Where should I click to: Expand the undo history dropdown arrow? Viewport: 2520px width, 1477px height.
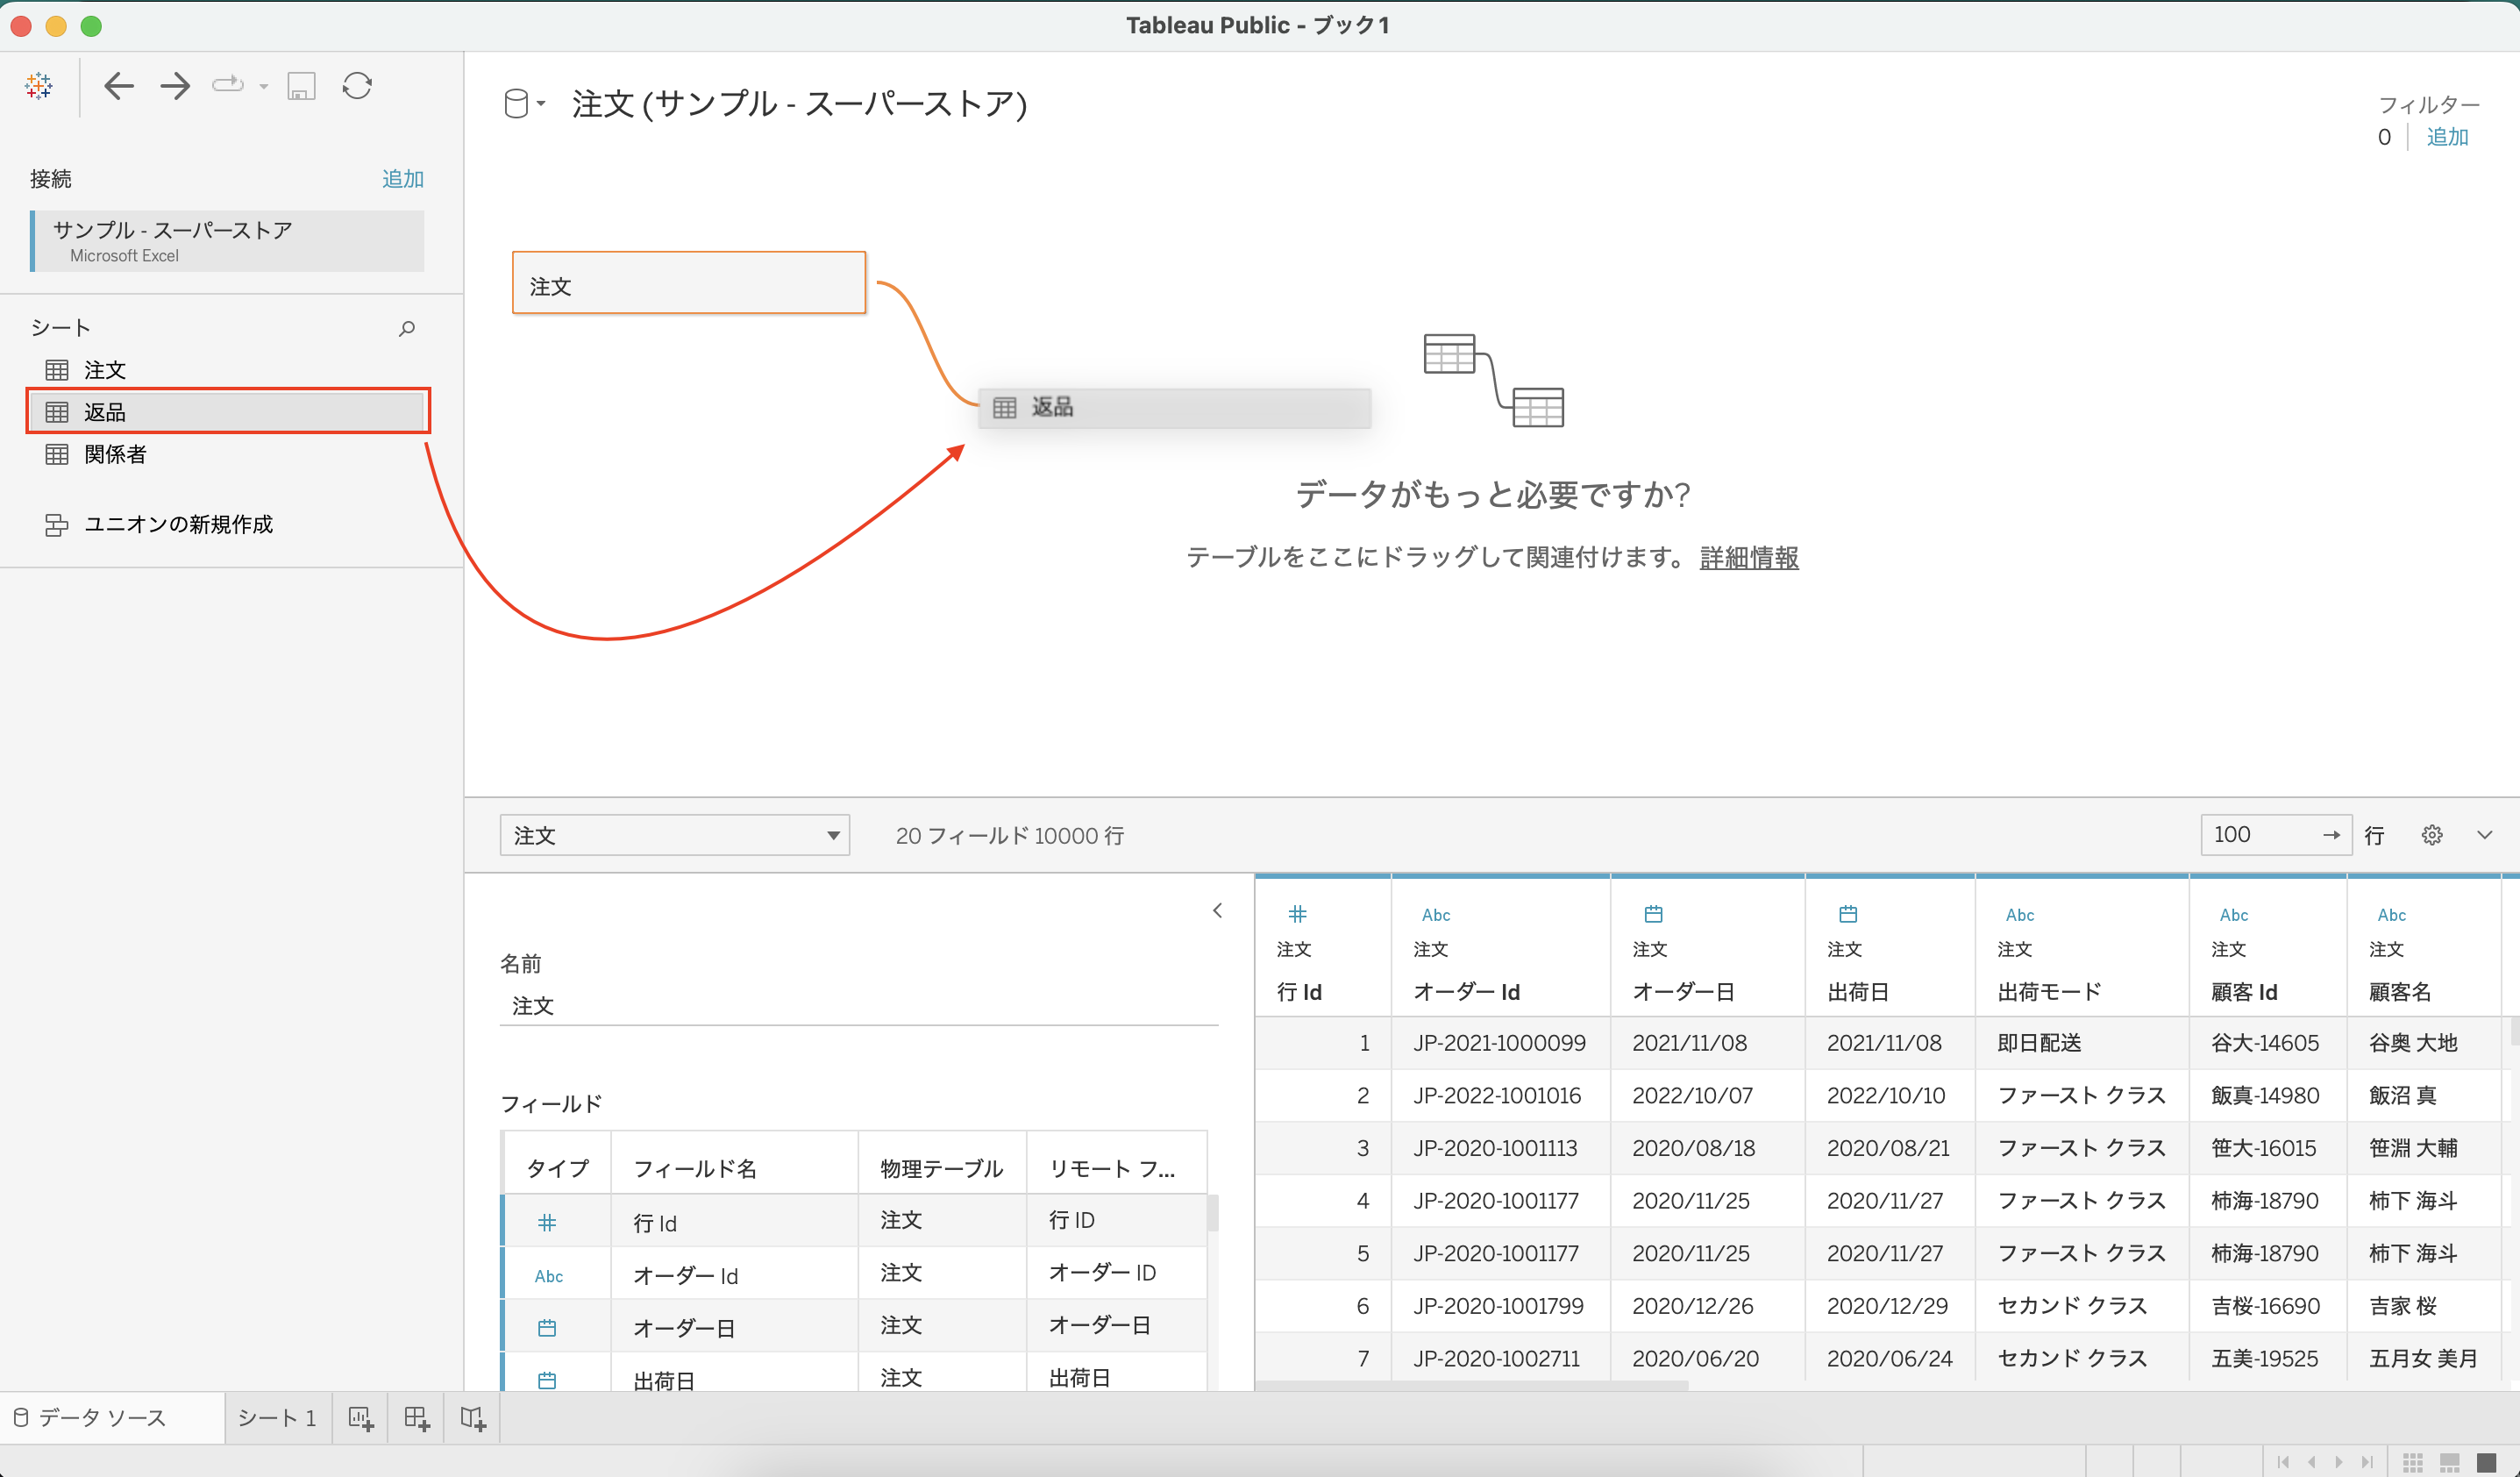[x=262, y=86]
